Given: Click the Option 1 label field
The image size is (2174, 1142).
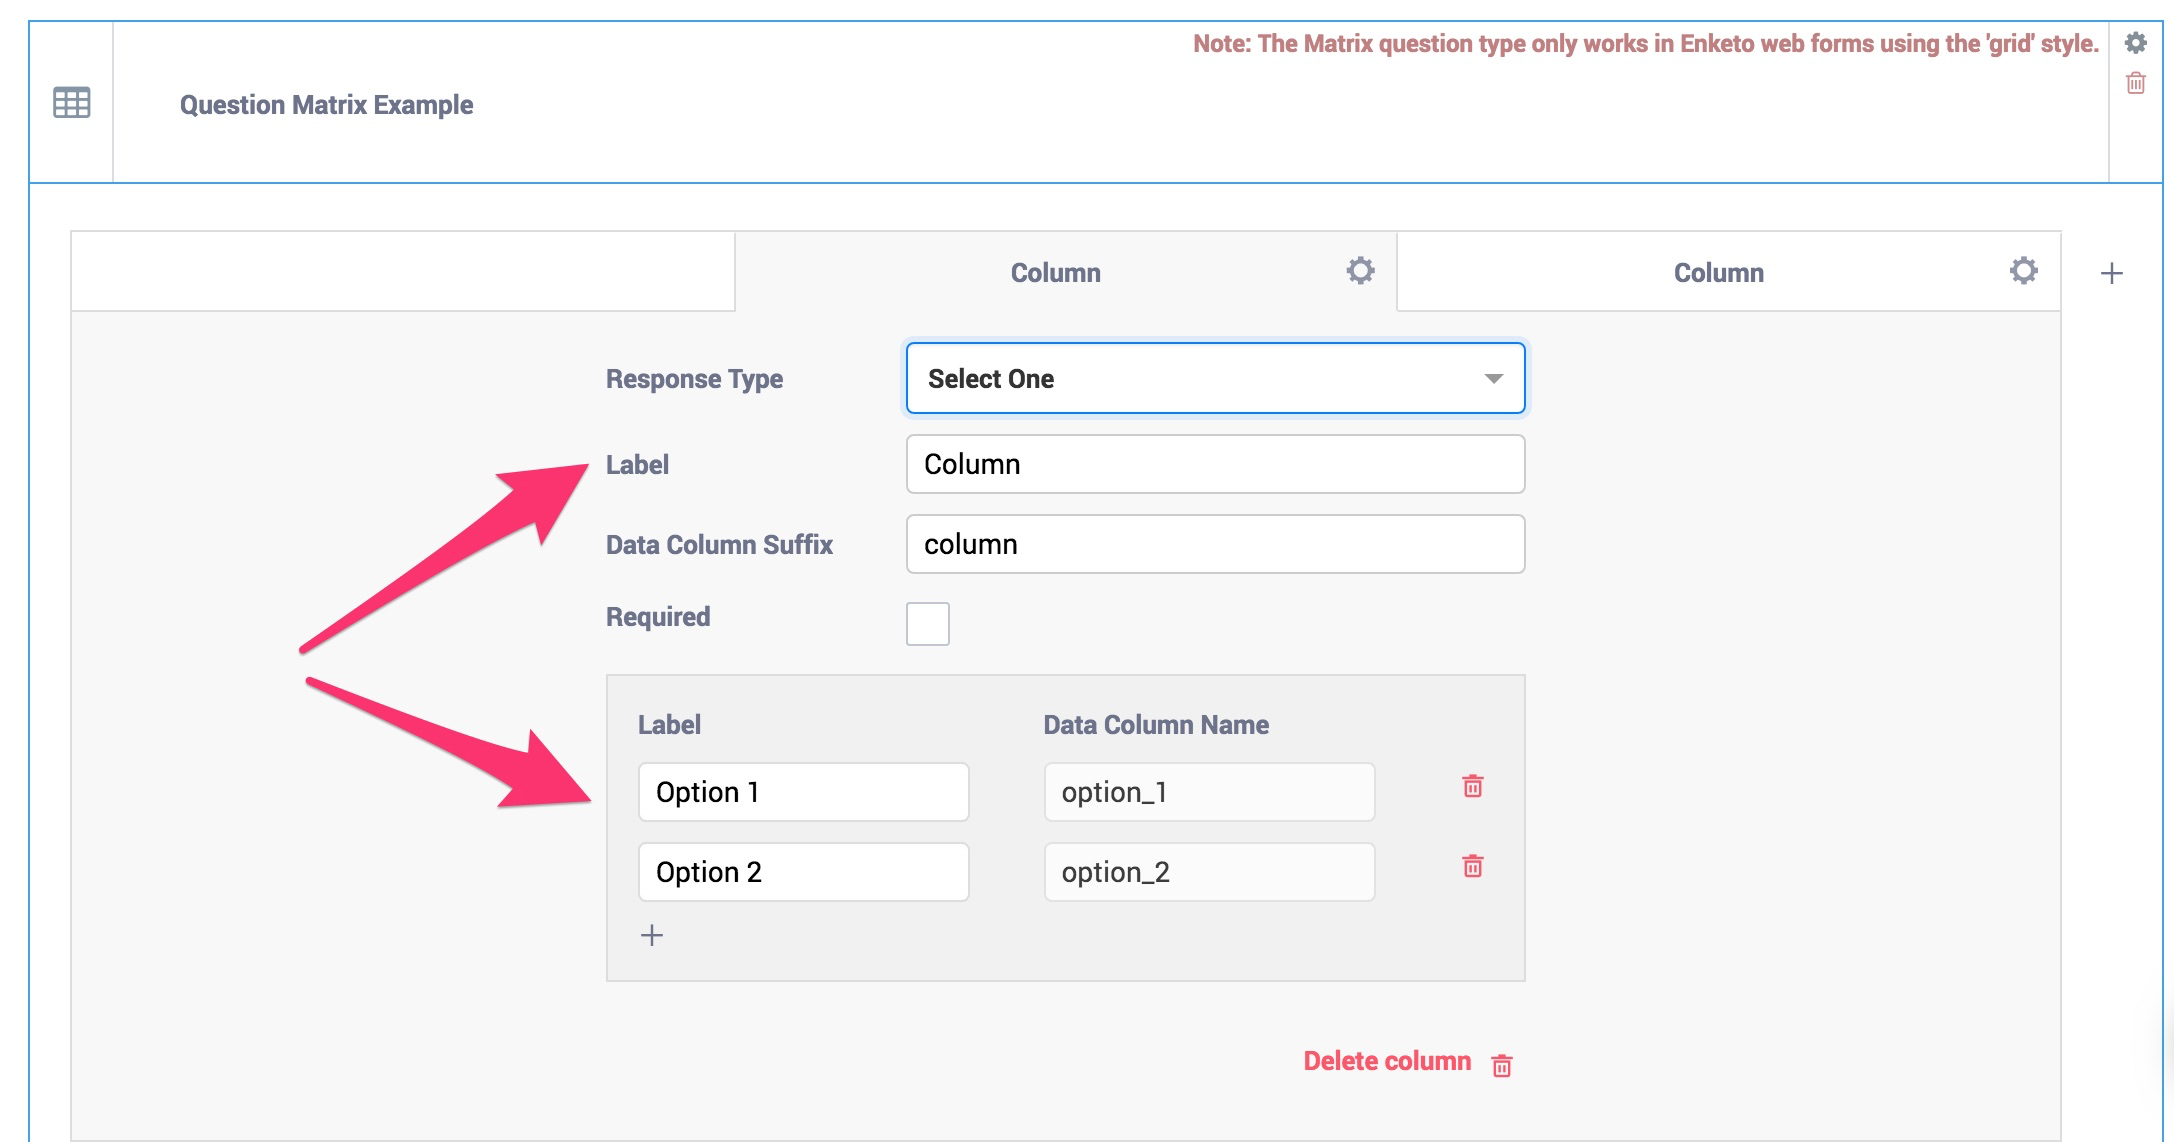Looking at the screenshot, I should 803,792.
